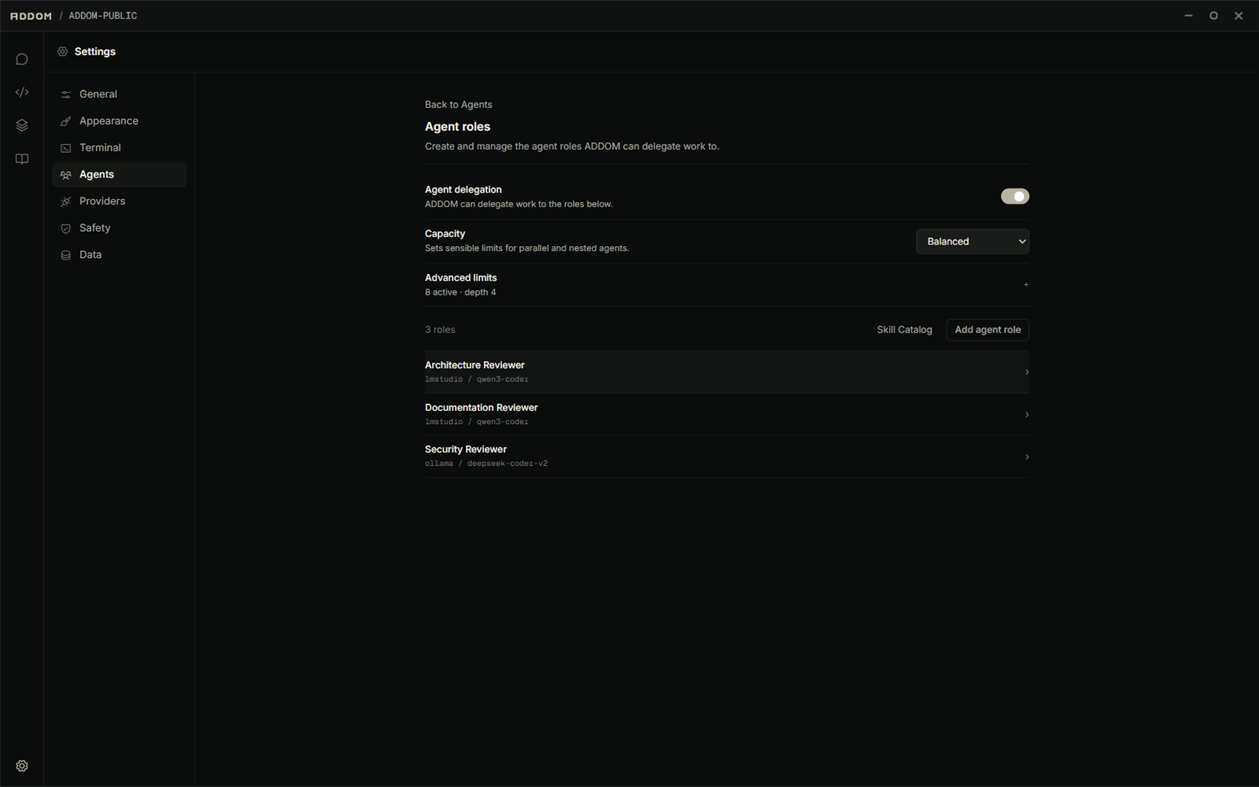
Task: Click the '8 active · depth 4' text
Action: pos(460,292)
